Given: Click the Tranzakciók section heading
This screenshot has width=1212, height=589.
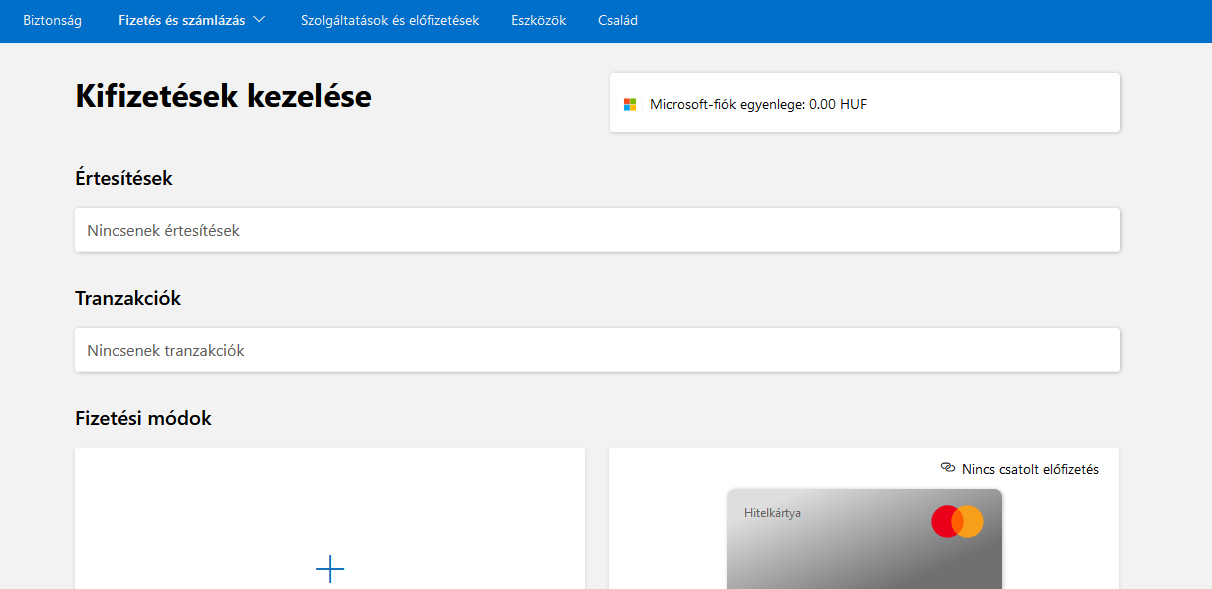Looking at the screenshot, I should pos(128,298).
